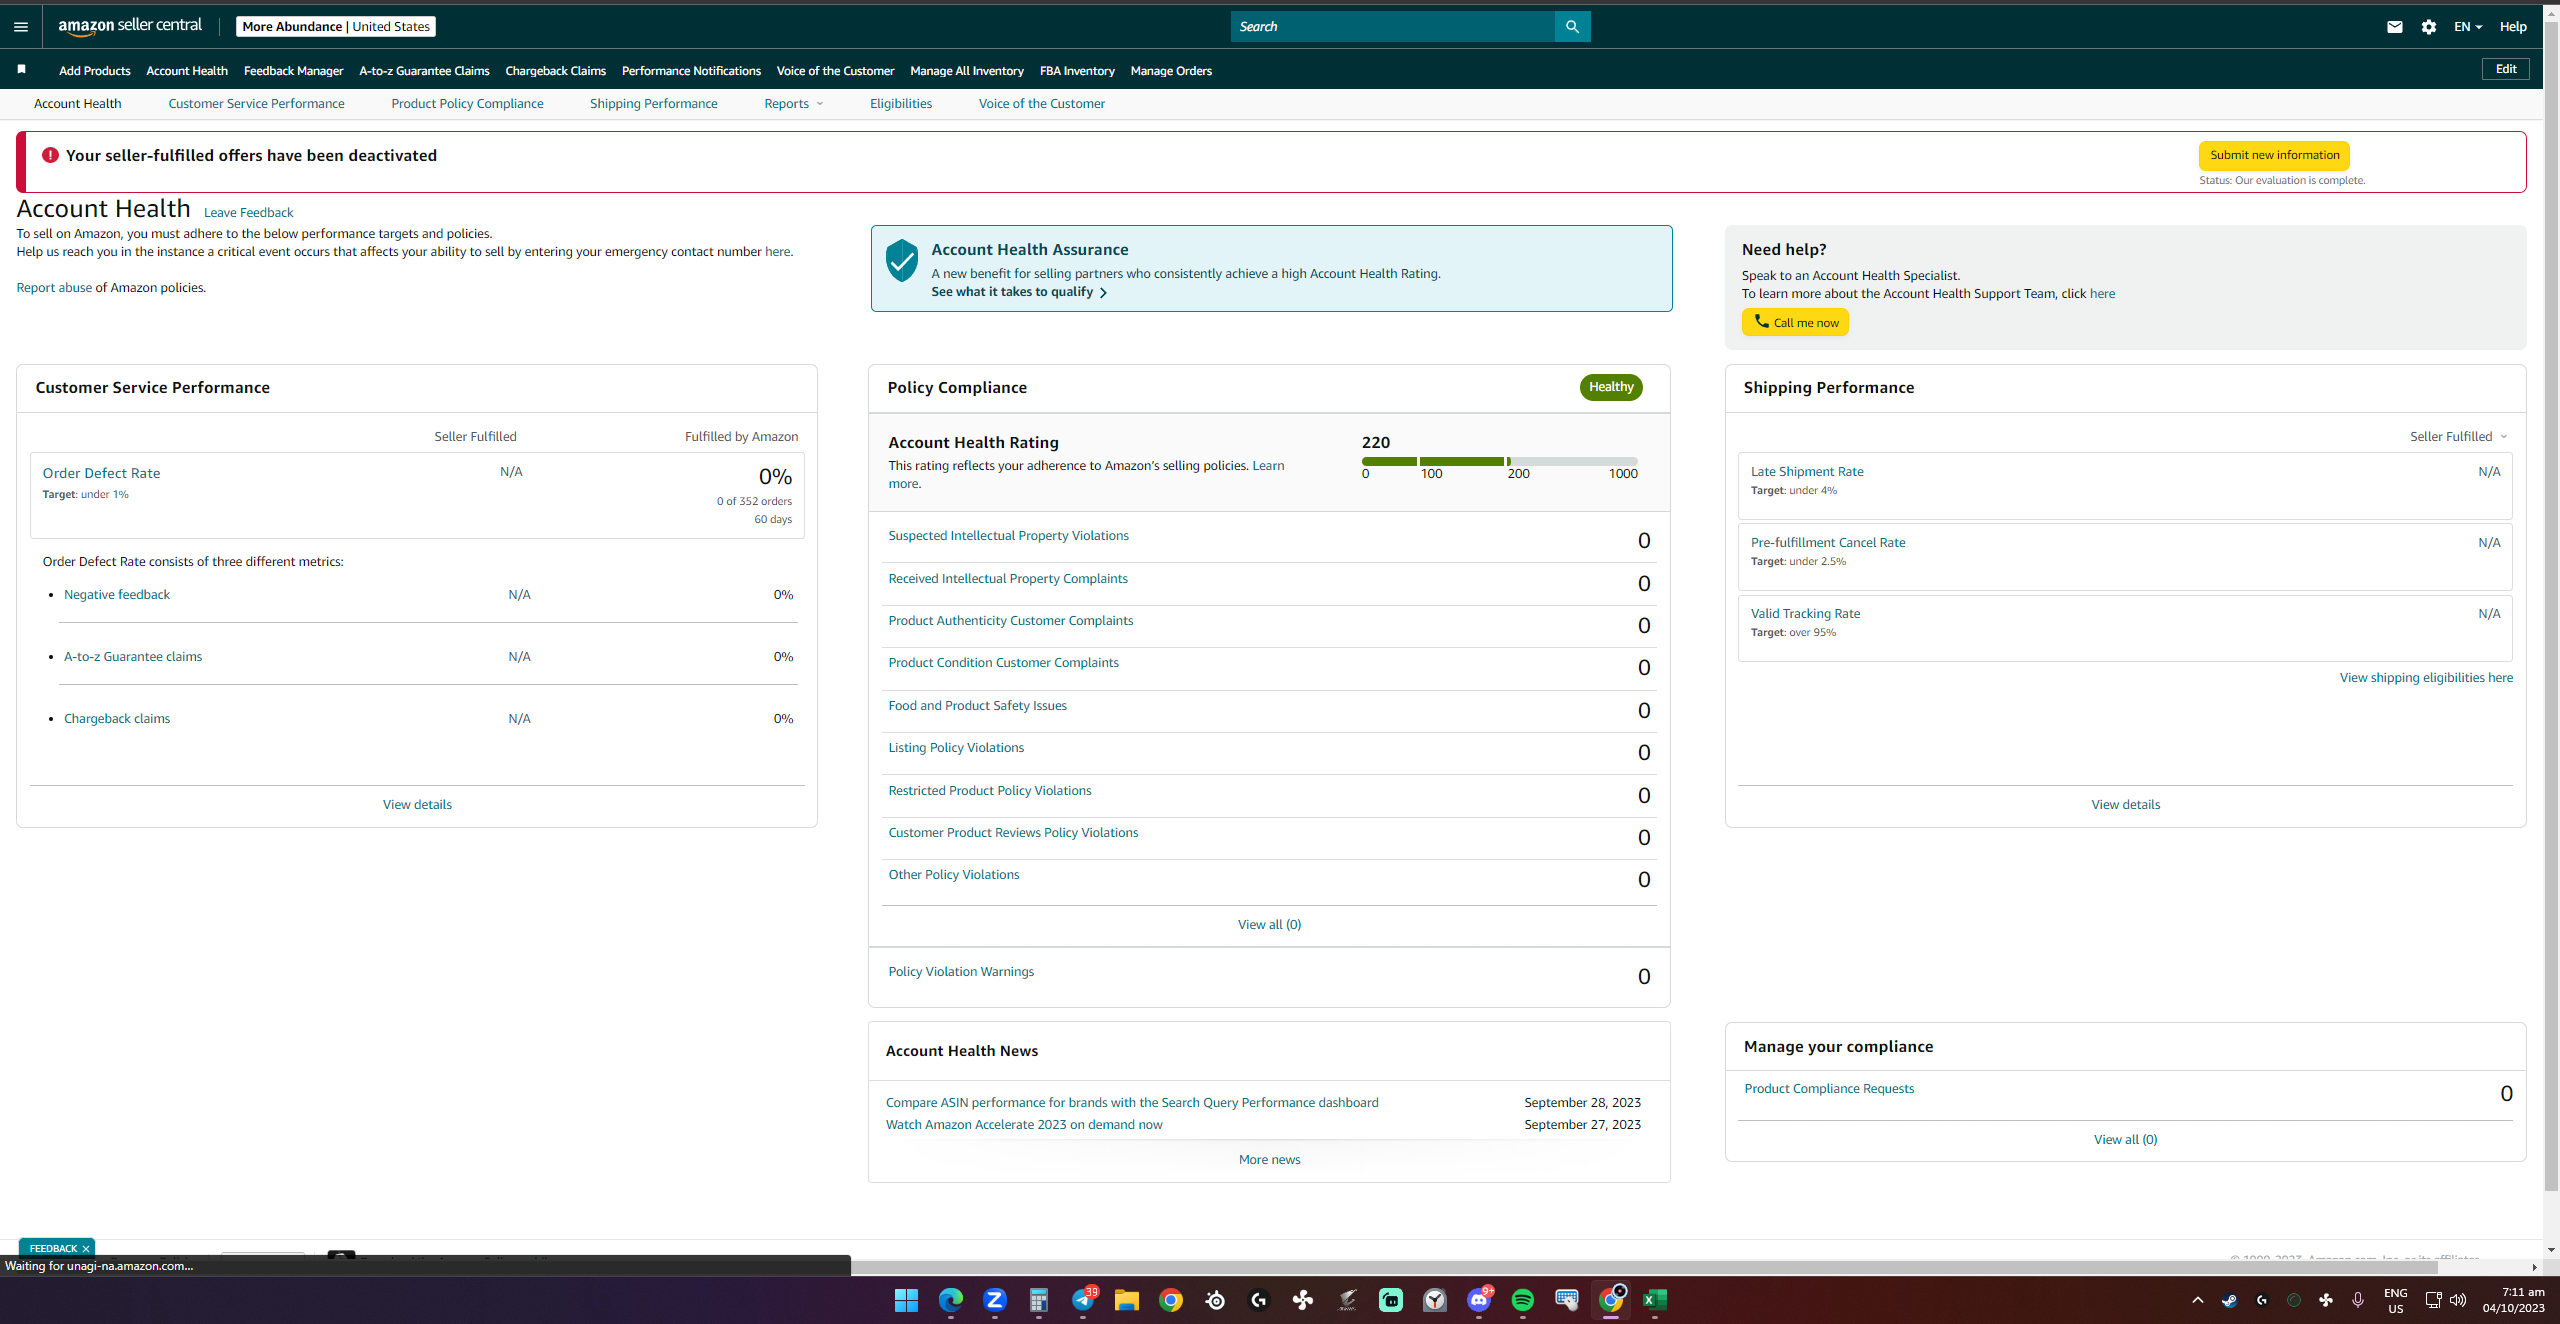The height and width of the screenshot is (1324, 2560).
Task: Open the Chargeback claims metric link
Action: point(117,719)
